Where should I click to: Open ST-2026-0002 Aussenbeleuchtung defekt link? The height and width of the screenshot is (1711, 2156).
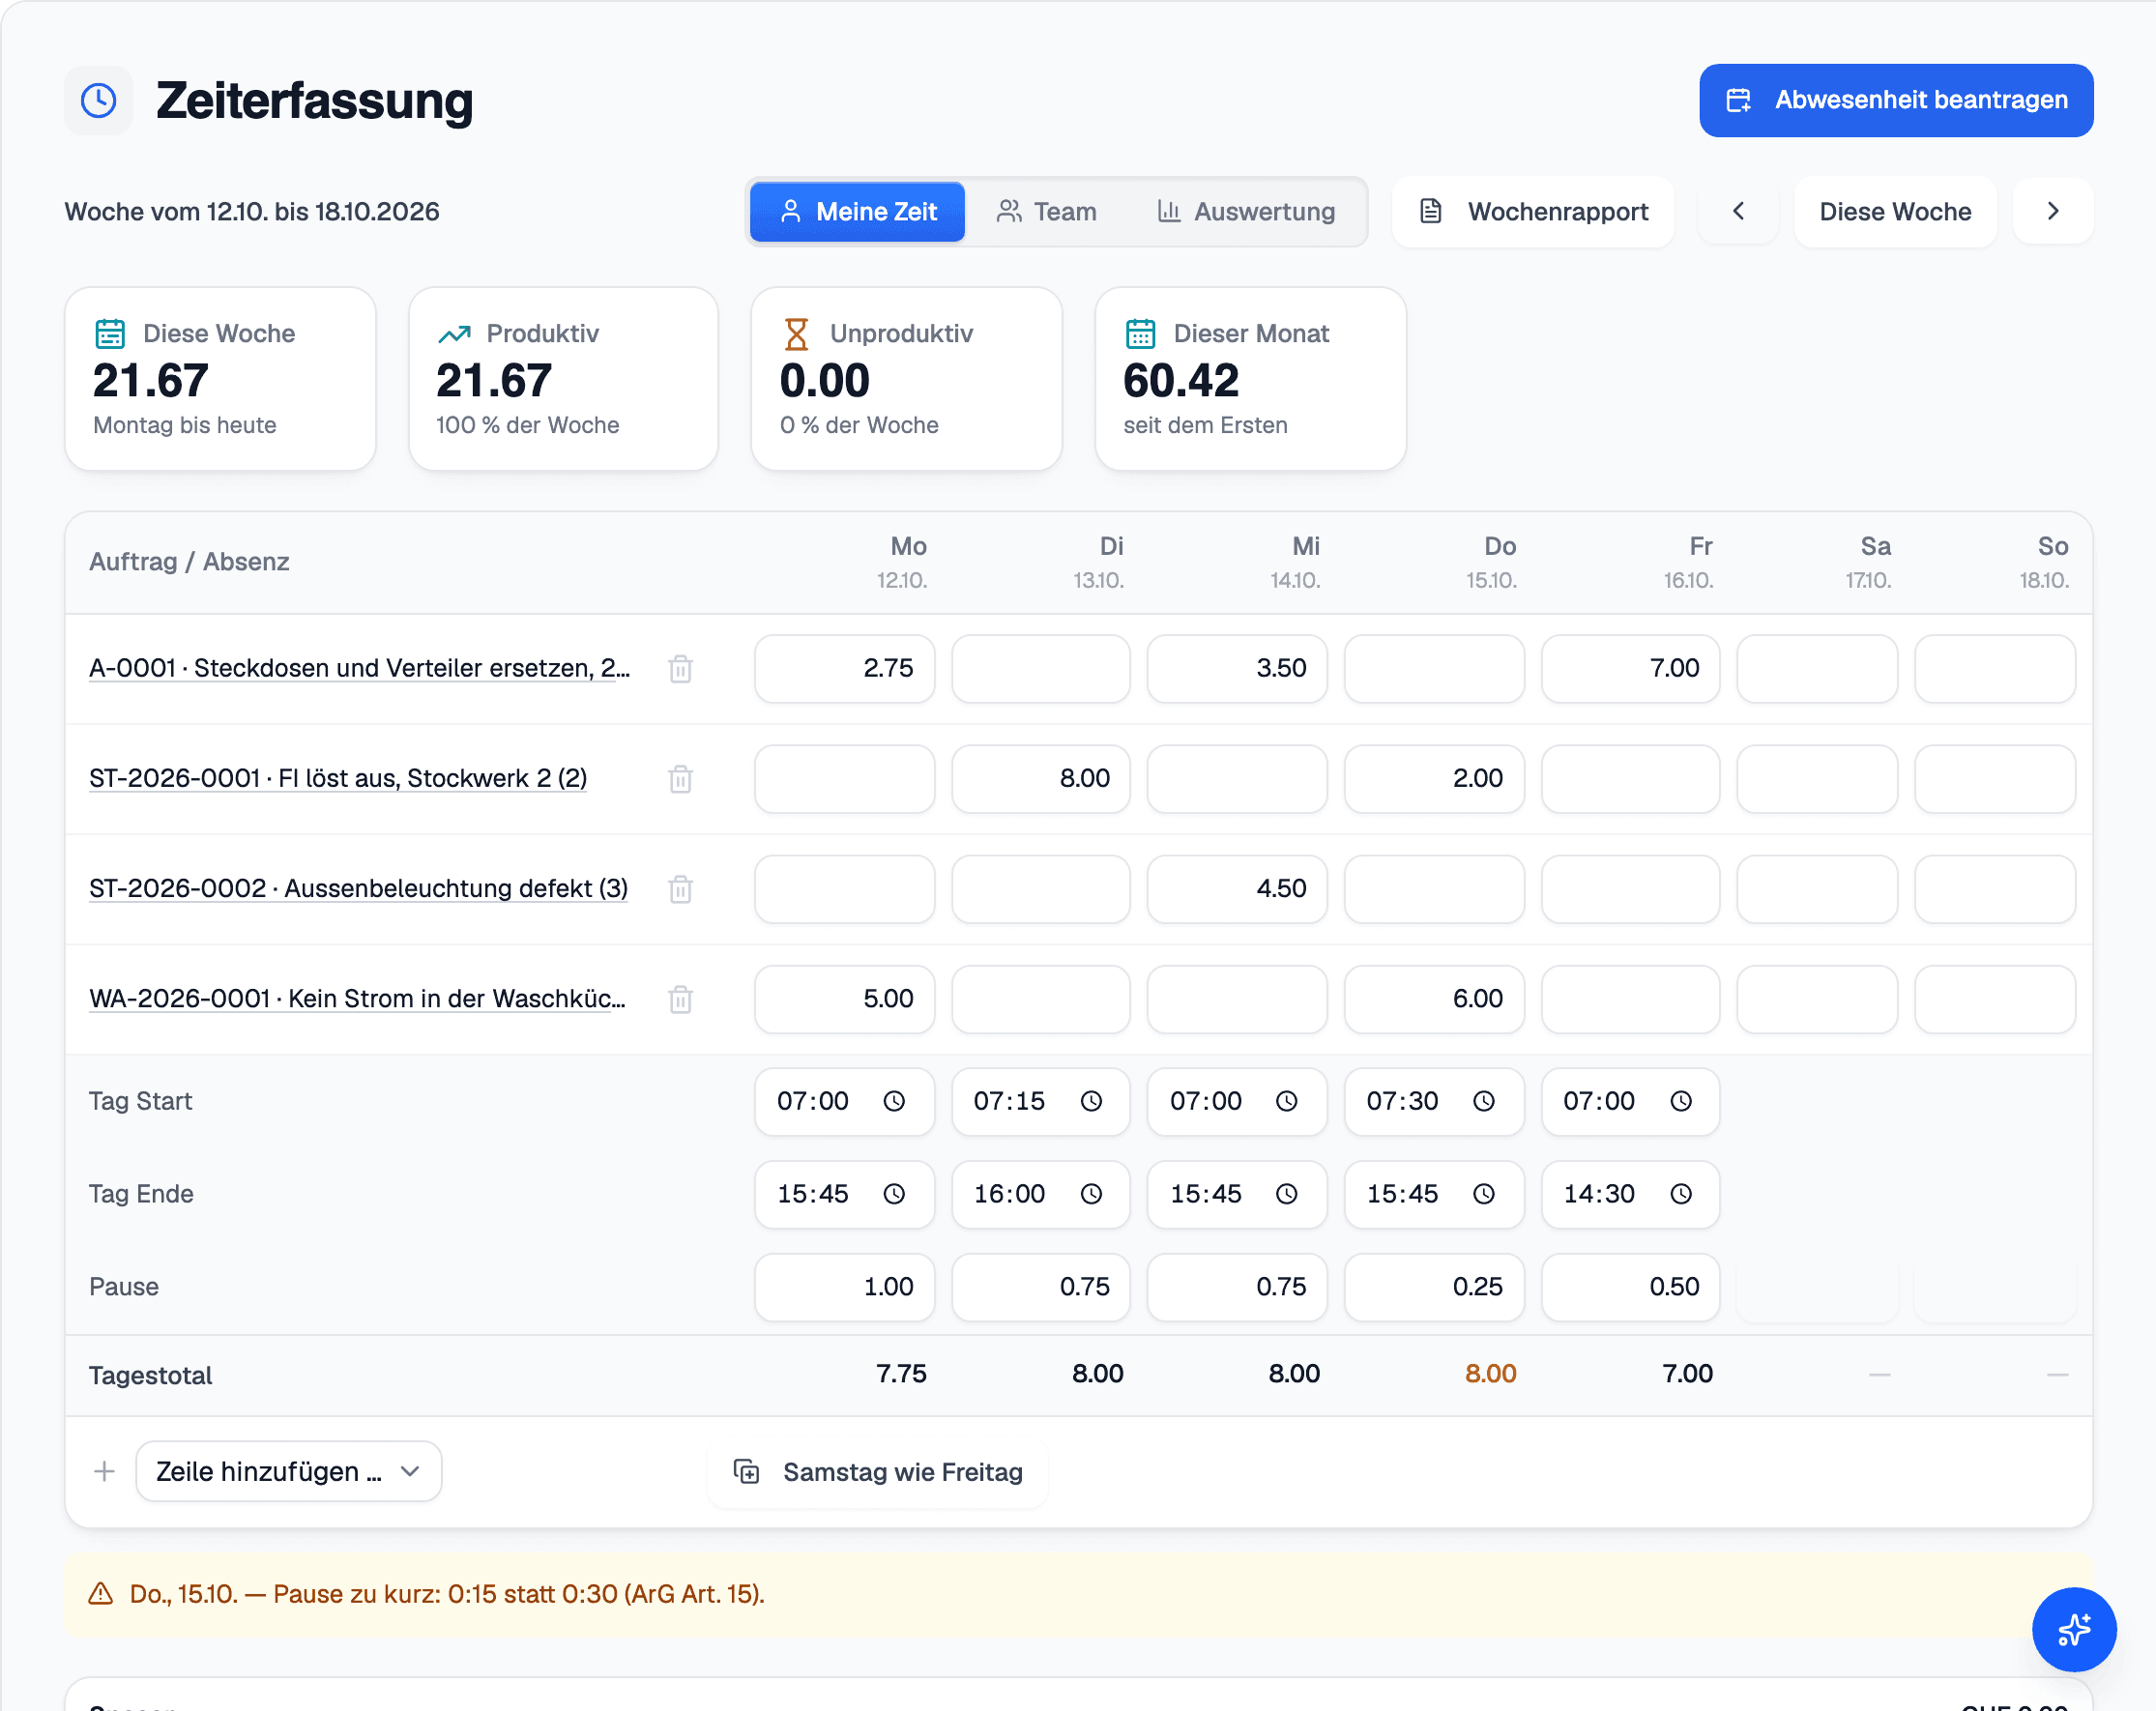tap(358, 888)
